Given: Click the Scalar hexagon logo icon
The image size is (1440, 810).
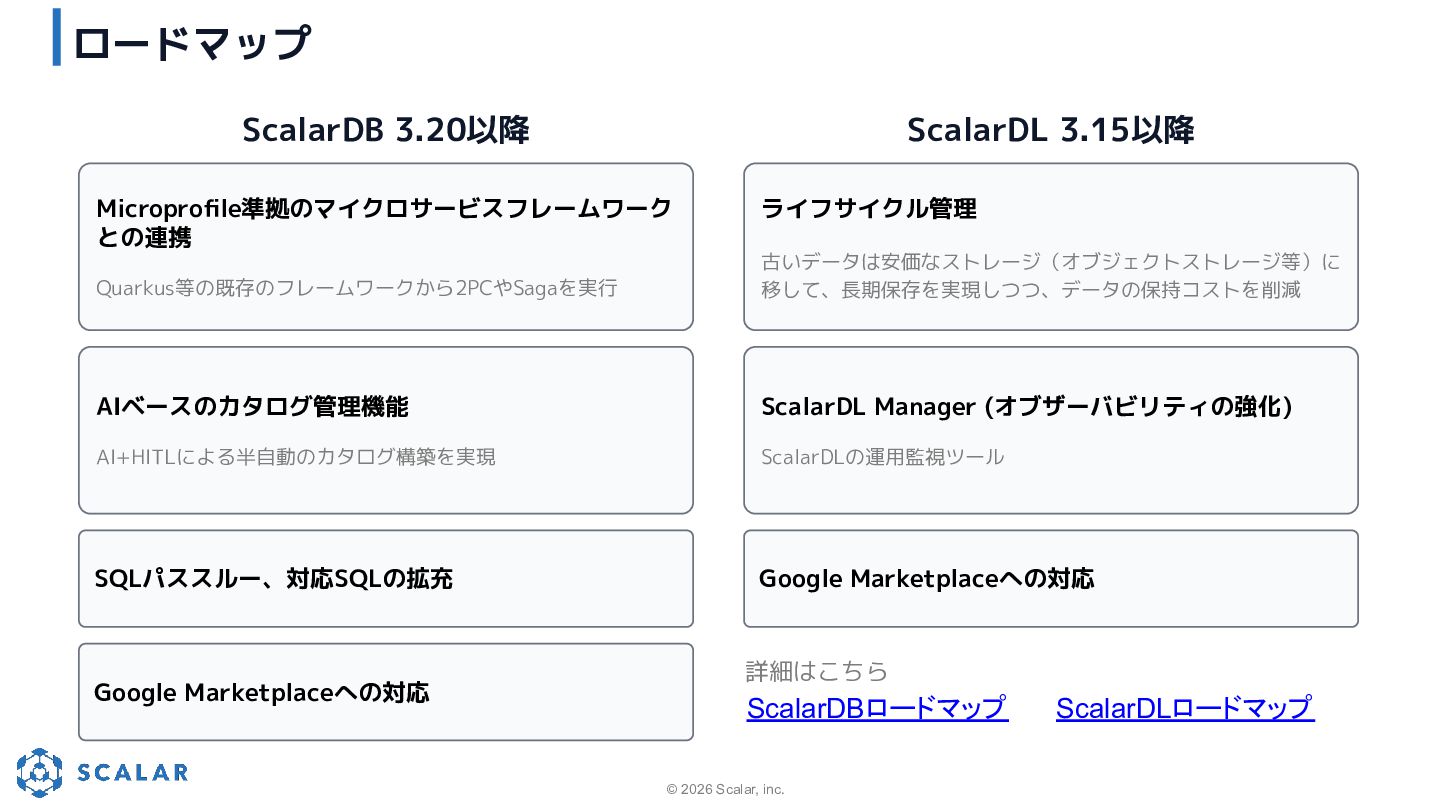Looking at the screenshot, I should coord(39,772).
